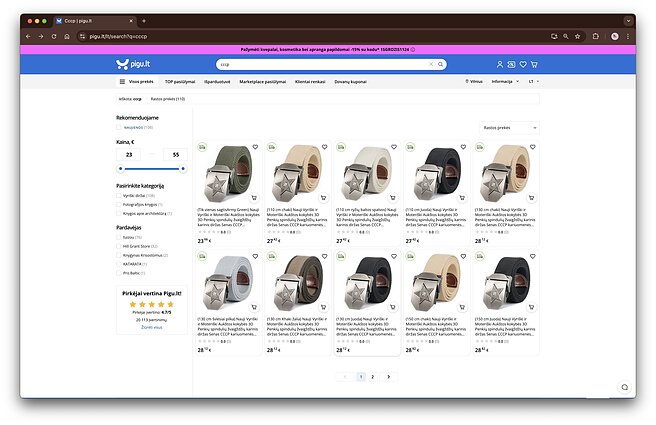Open the shopping cart icon in header
The image size is (656, 425).
pos(534,64)
